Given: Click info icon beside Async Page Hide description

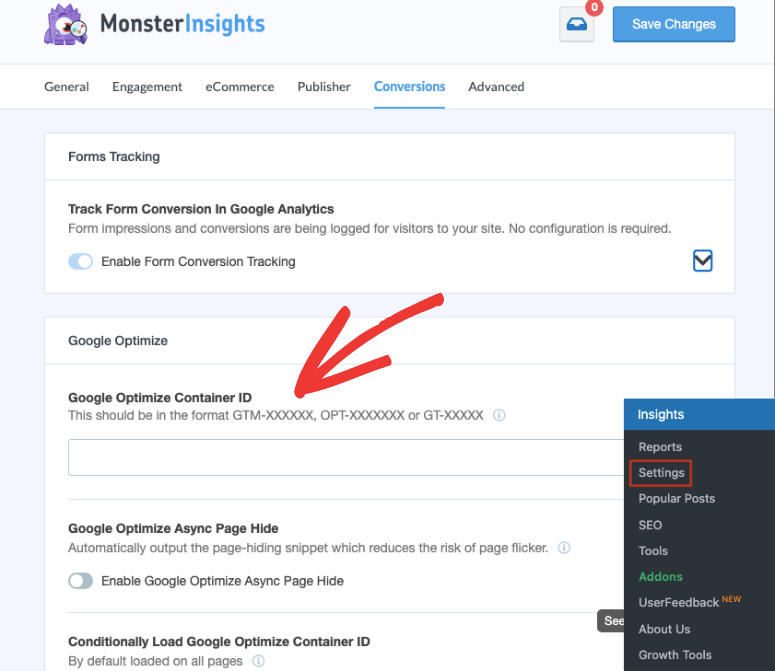Looking at the screenshot, I should tap(564, 547).
